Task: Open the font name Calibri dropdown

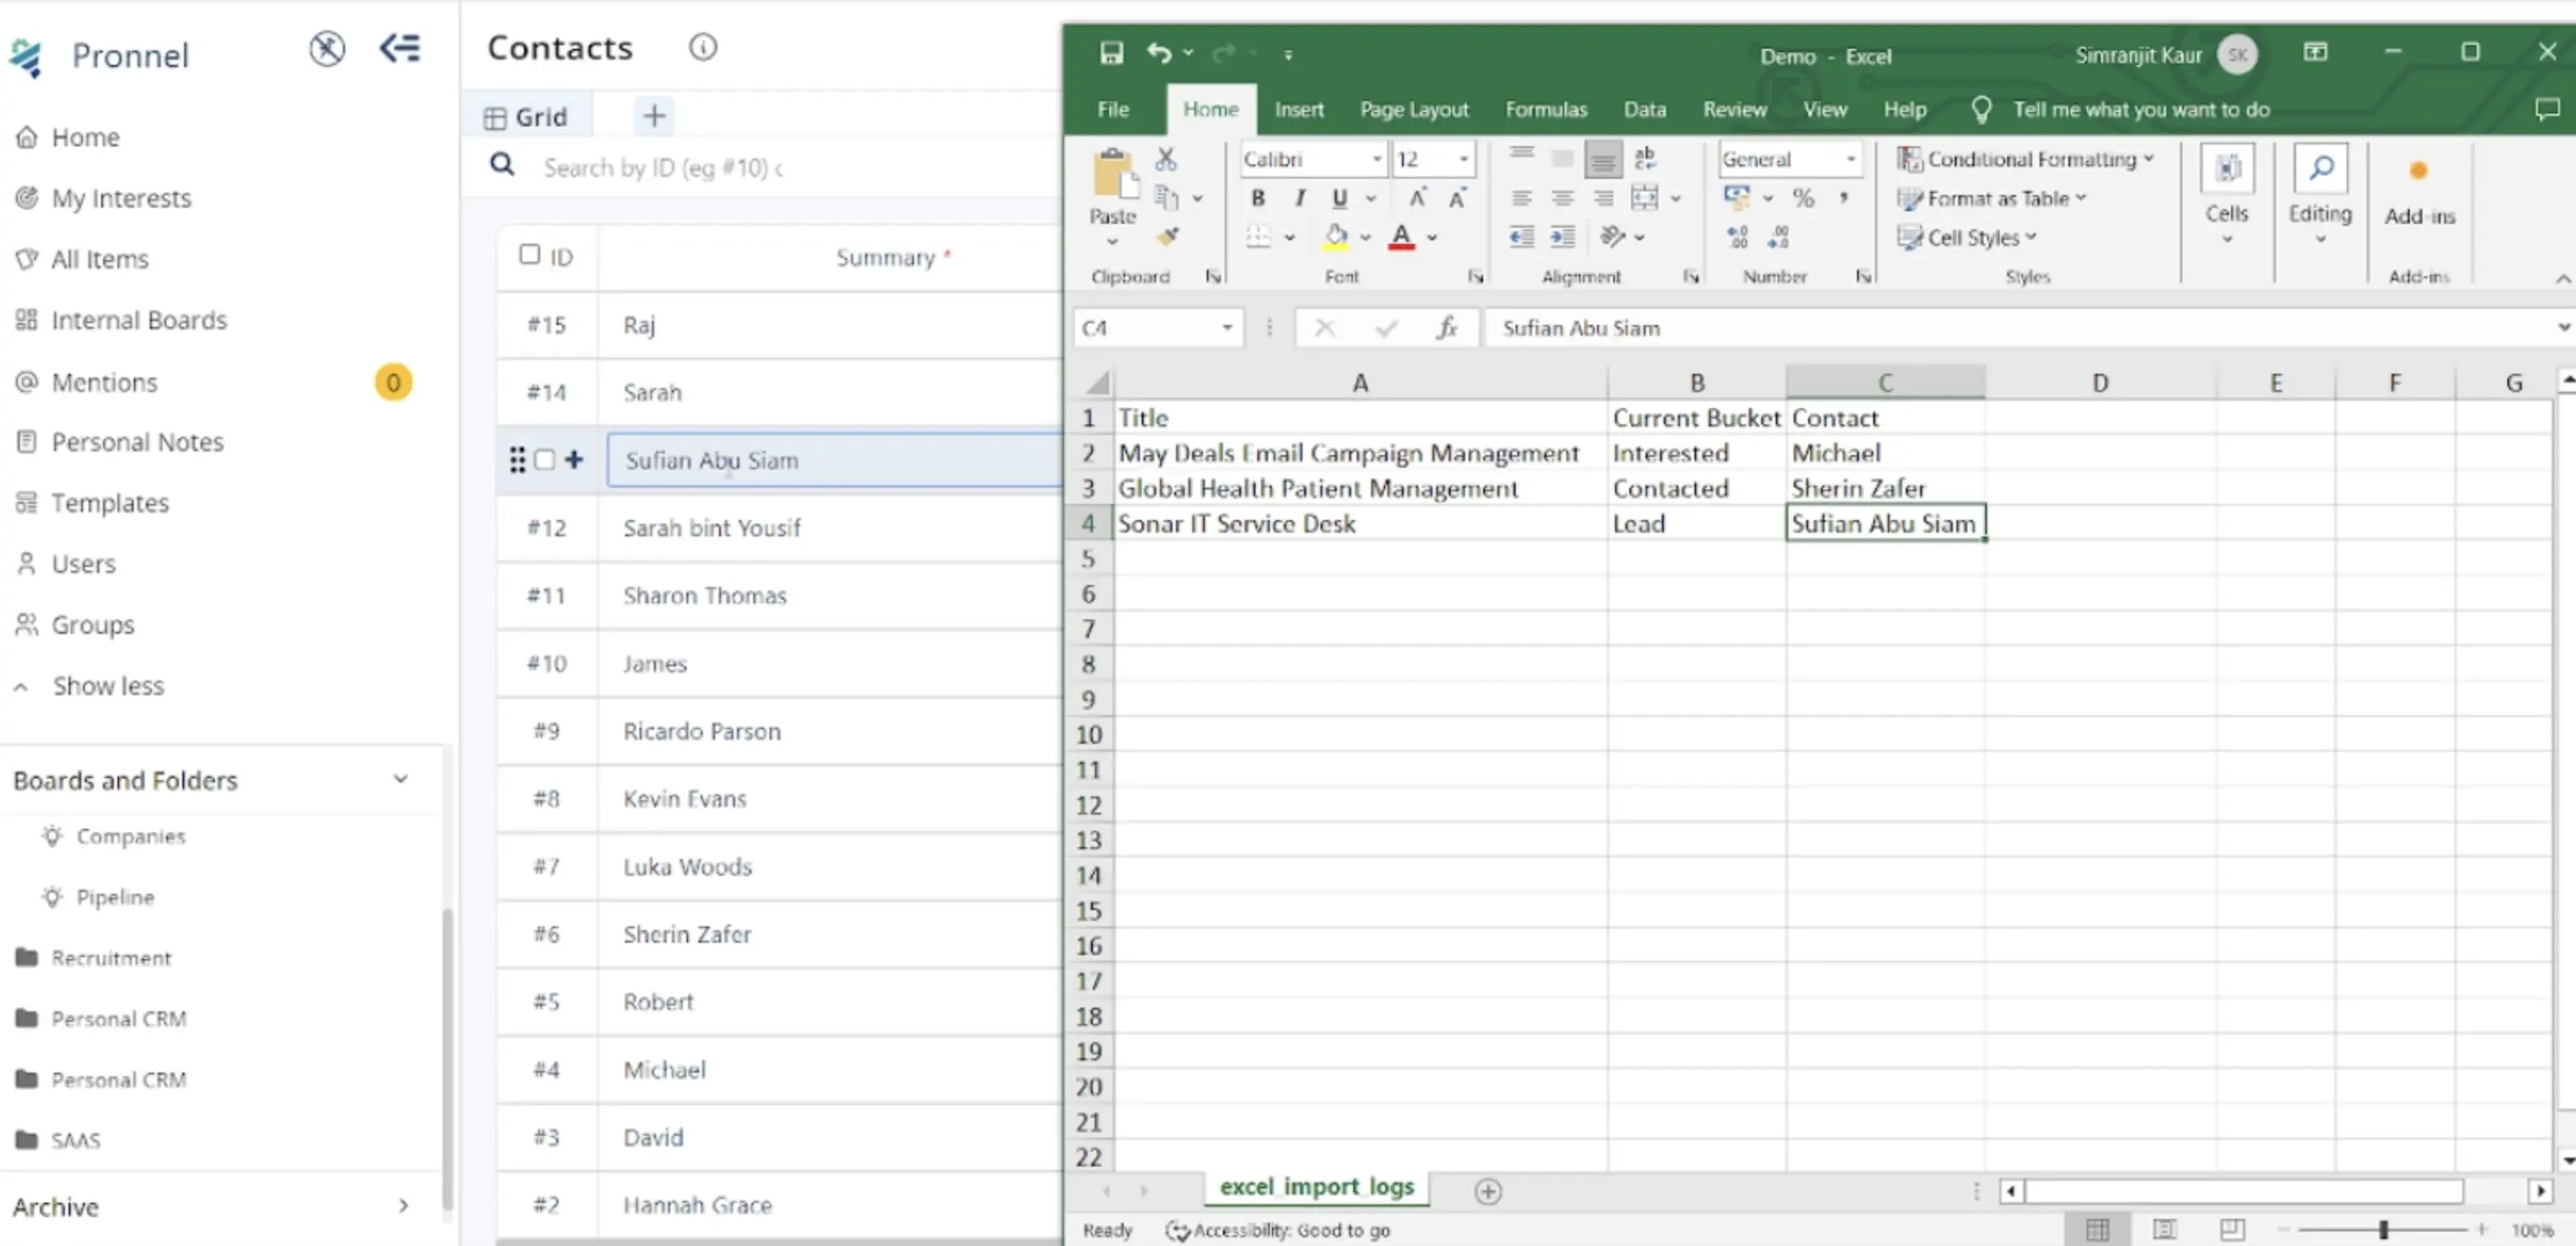Action: pos(1376,159)
